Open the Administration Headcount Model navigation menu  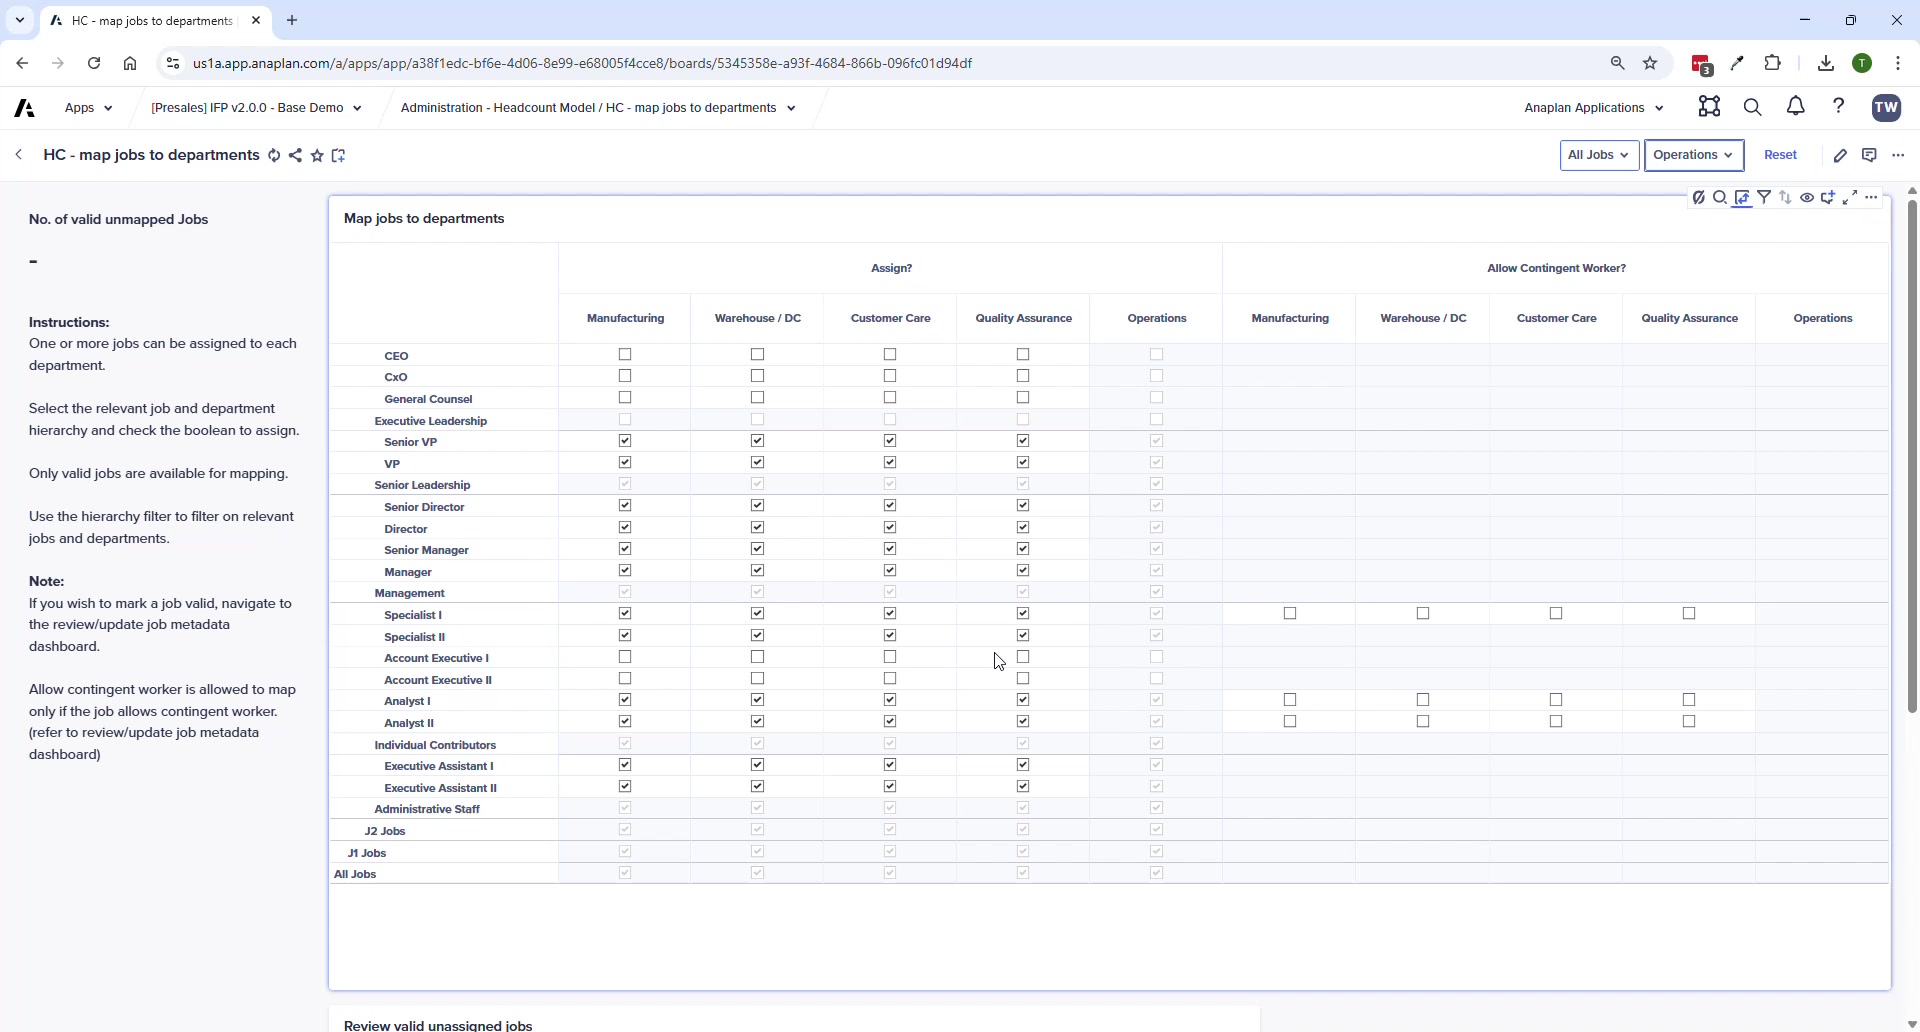(x=597, y=107)
